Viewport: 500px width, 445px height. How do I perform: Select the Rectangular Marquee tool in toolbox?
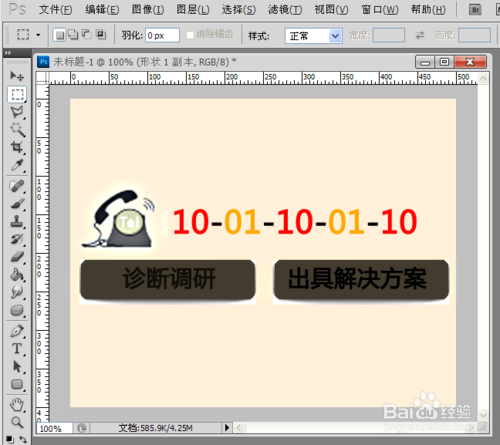(x=17, y=94)
